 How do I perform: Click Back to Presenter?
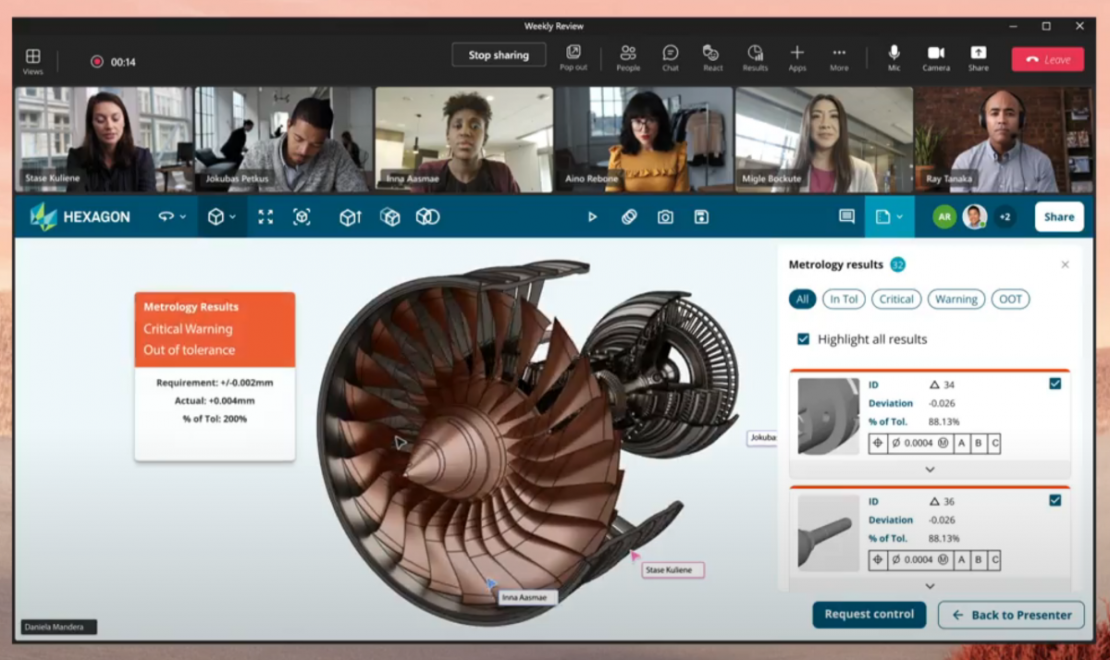[1011, 614]
